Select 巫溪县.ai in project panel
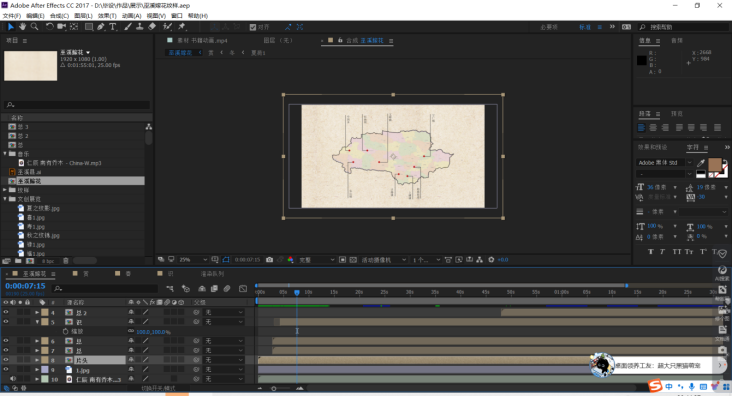732x396 pixels. pyautogui.click(x=29, y=172)
